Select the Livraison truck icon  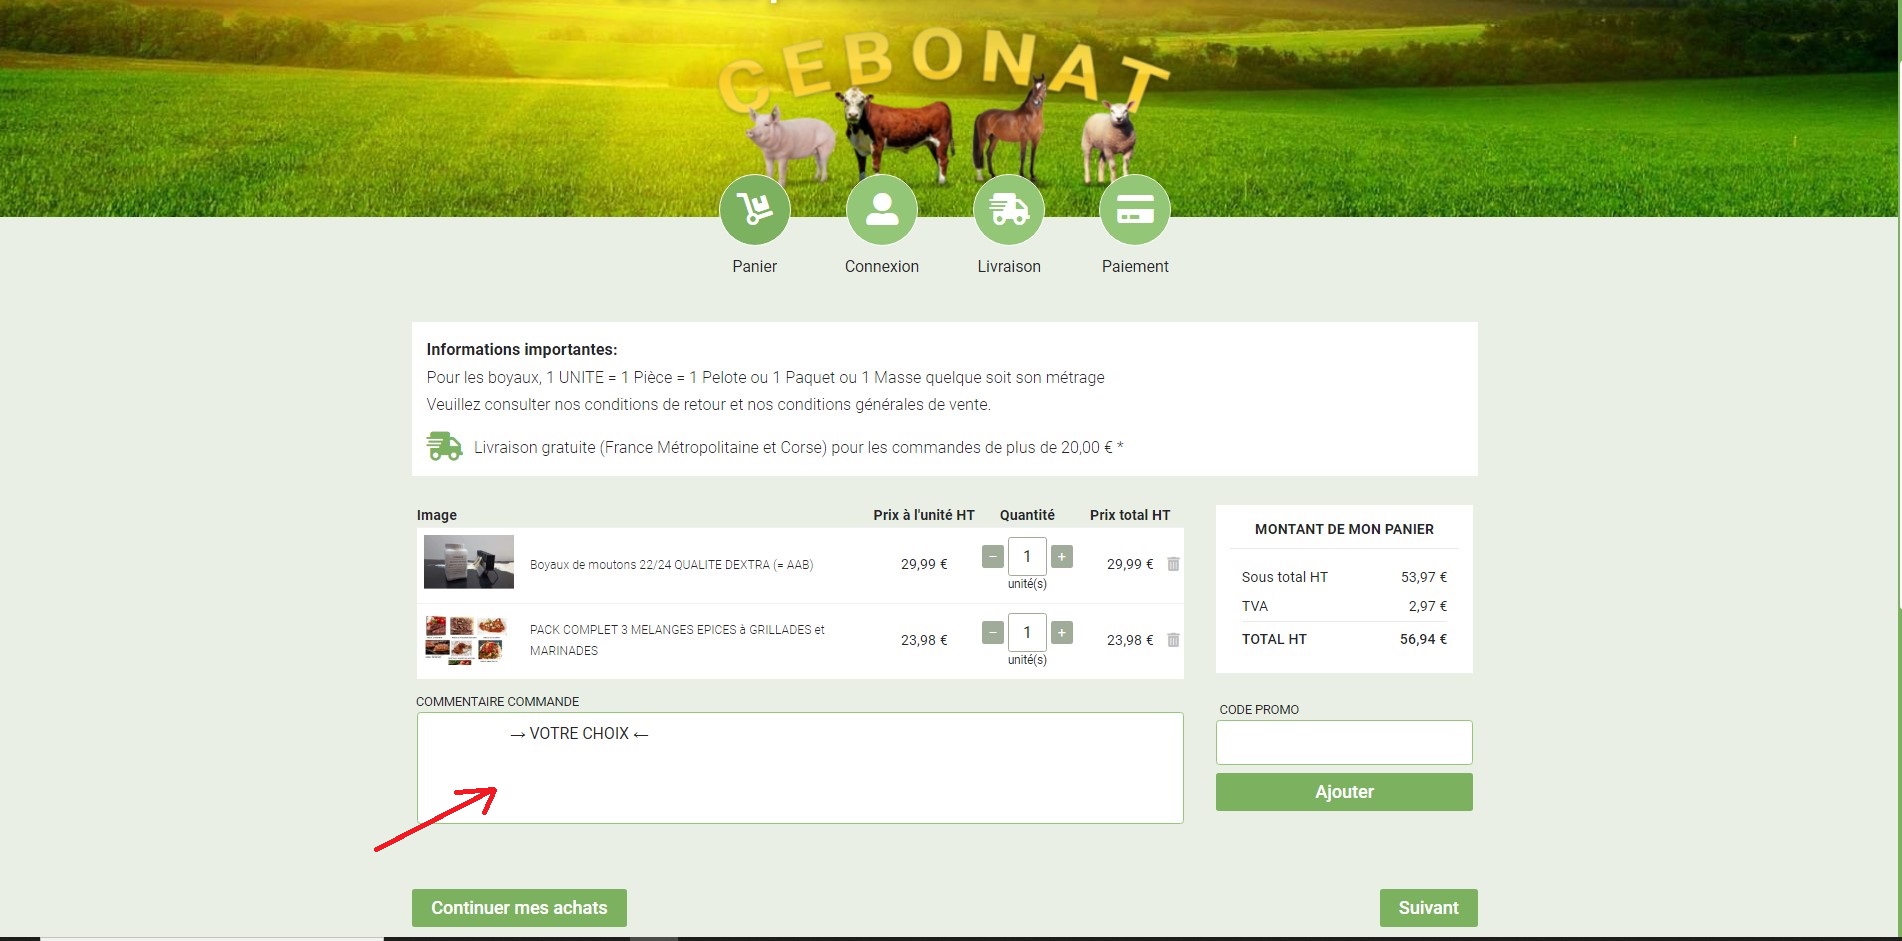[x=1009, y=209]
